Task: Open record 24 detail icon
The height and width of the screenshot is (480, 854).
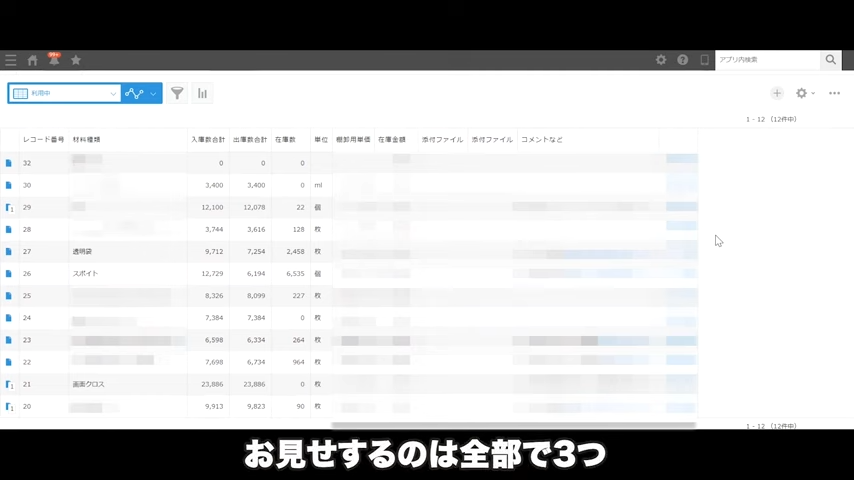Action: coord(9,318)
